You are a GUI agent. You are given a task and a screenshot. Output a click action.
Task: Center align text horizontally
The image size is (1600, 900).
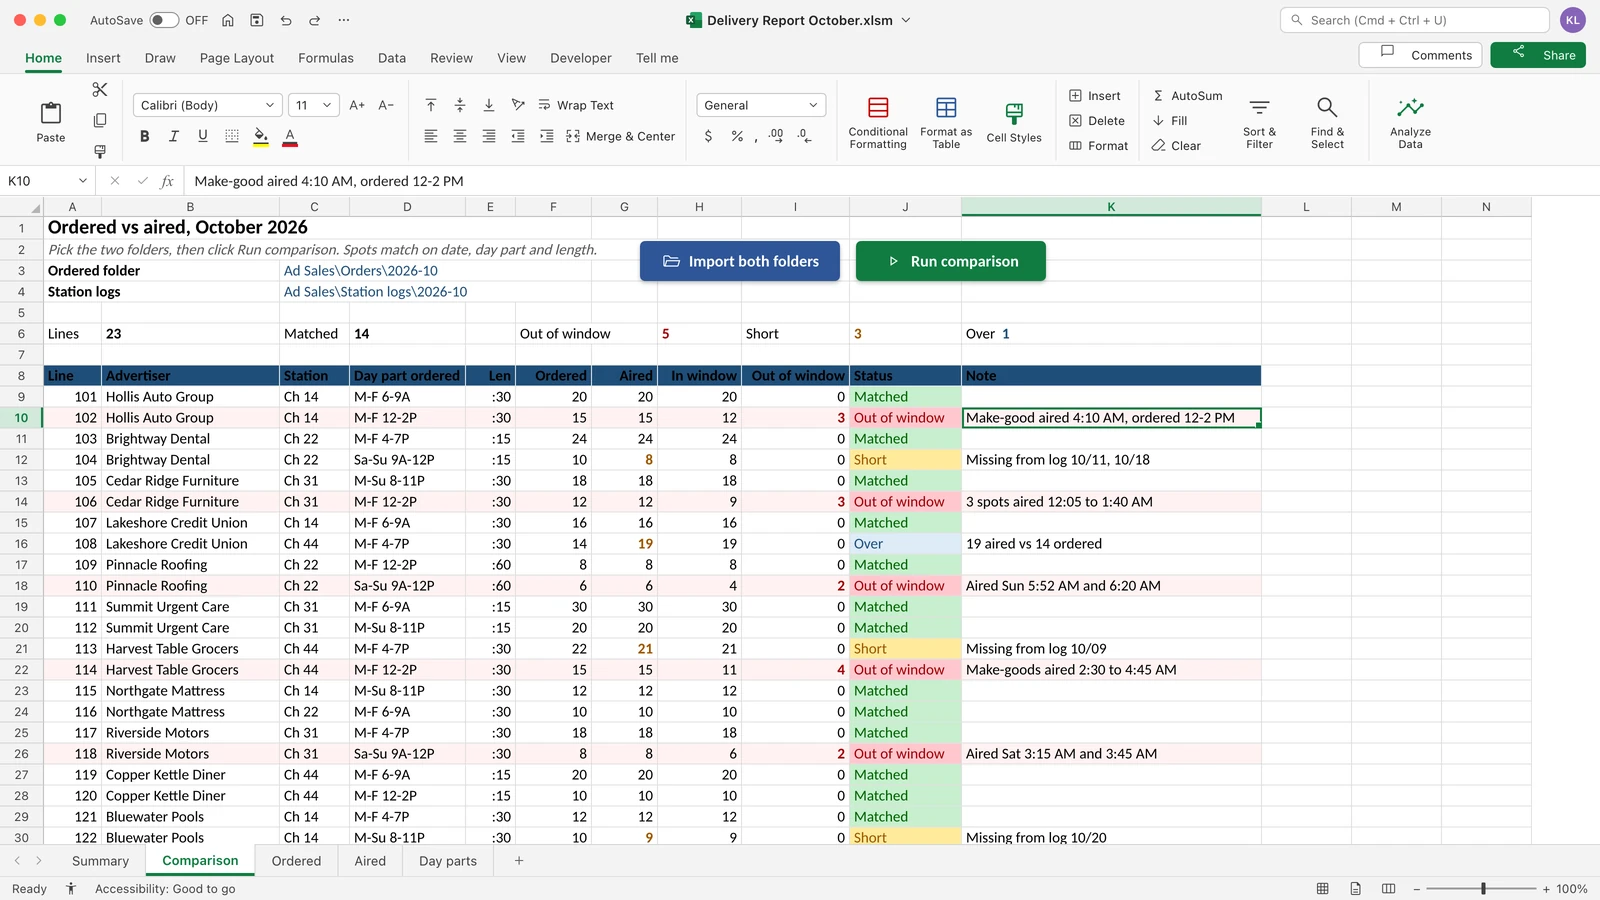click(460, 136)
